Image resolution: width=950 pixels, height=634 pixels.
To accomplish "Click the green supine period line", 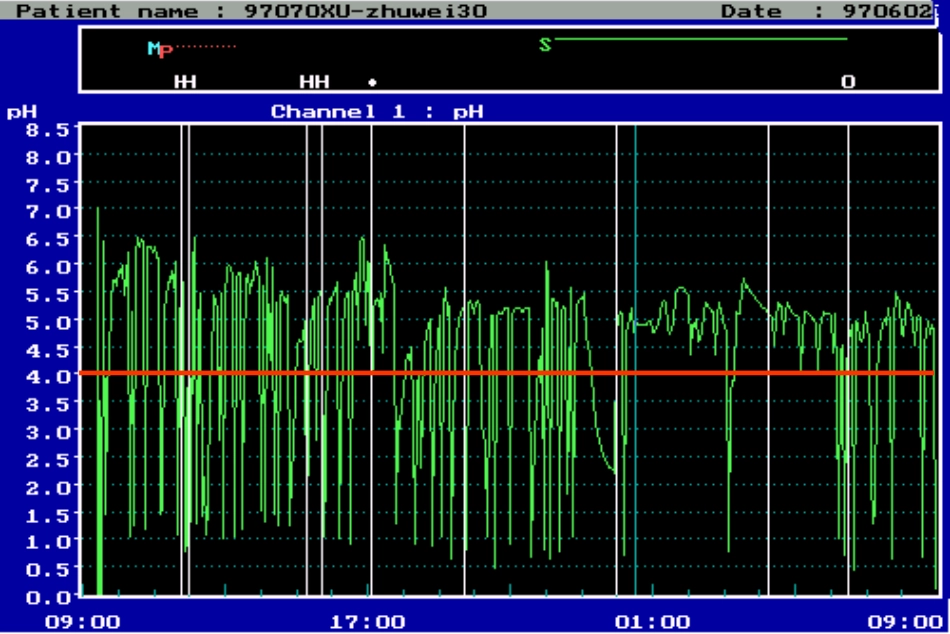I will pyautogui.click(x=700, y=39).
